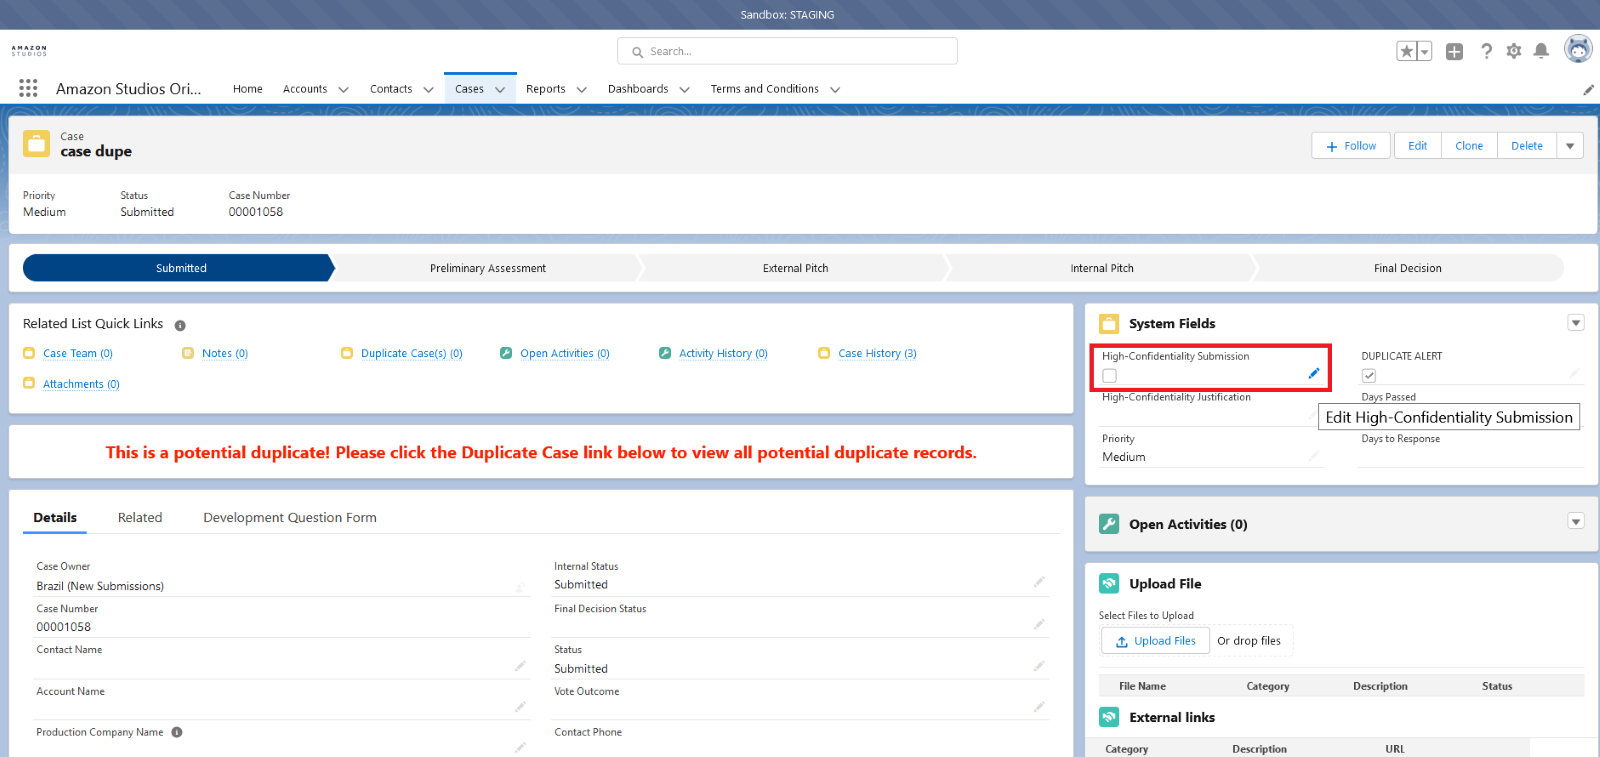Click the Follow button
1600x757 pixels.
1351,146
